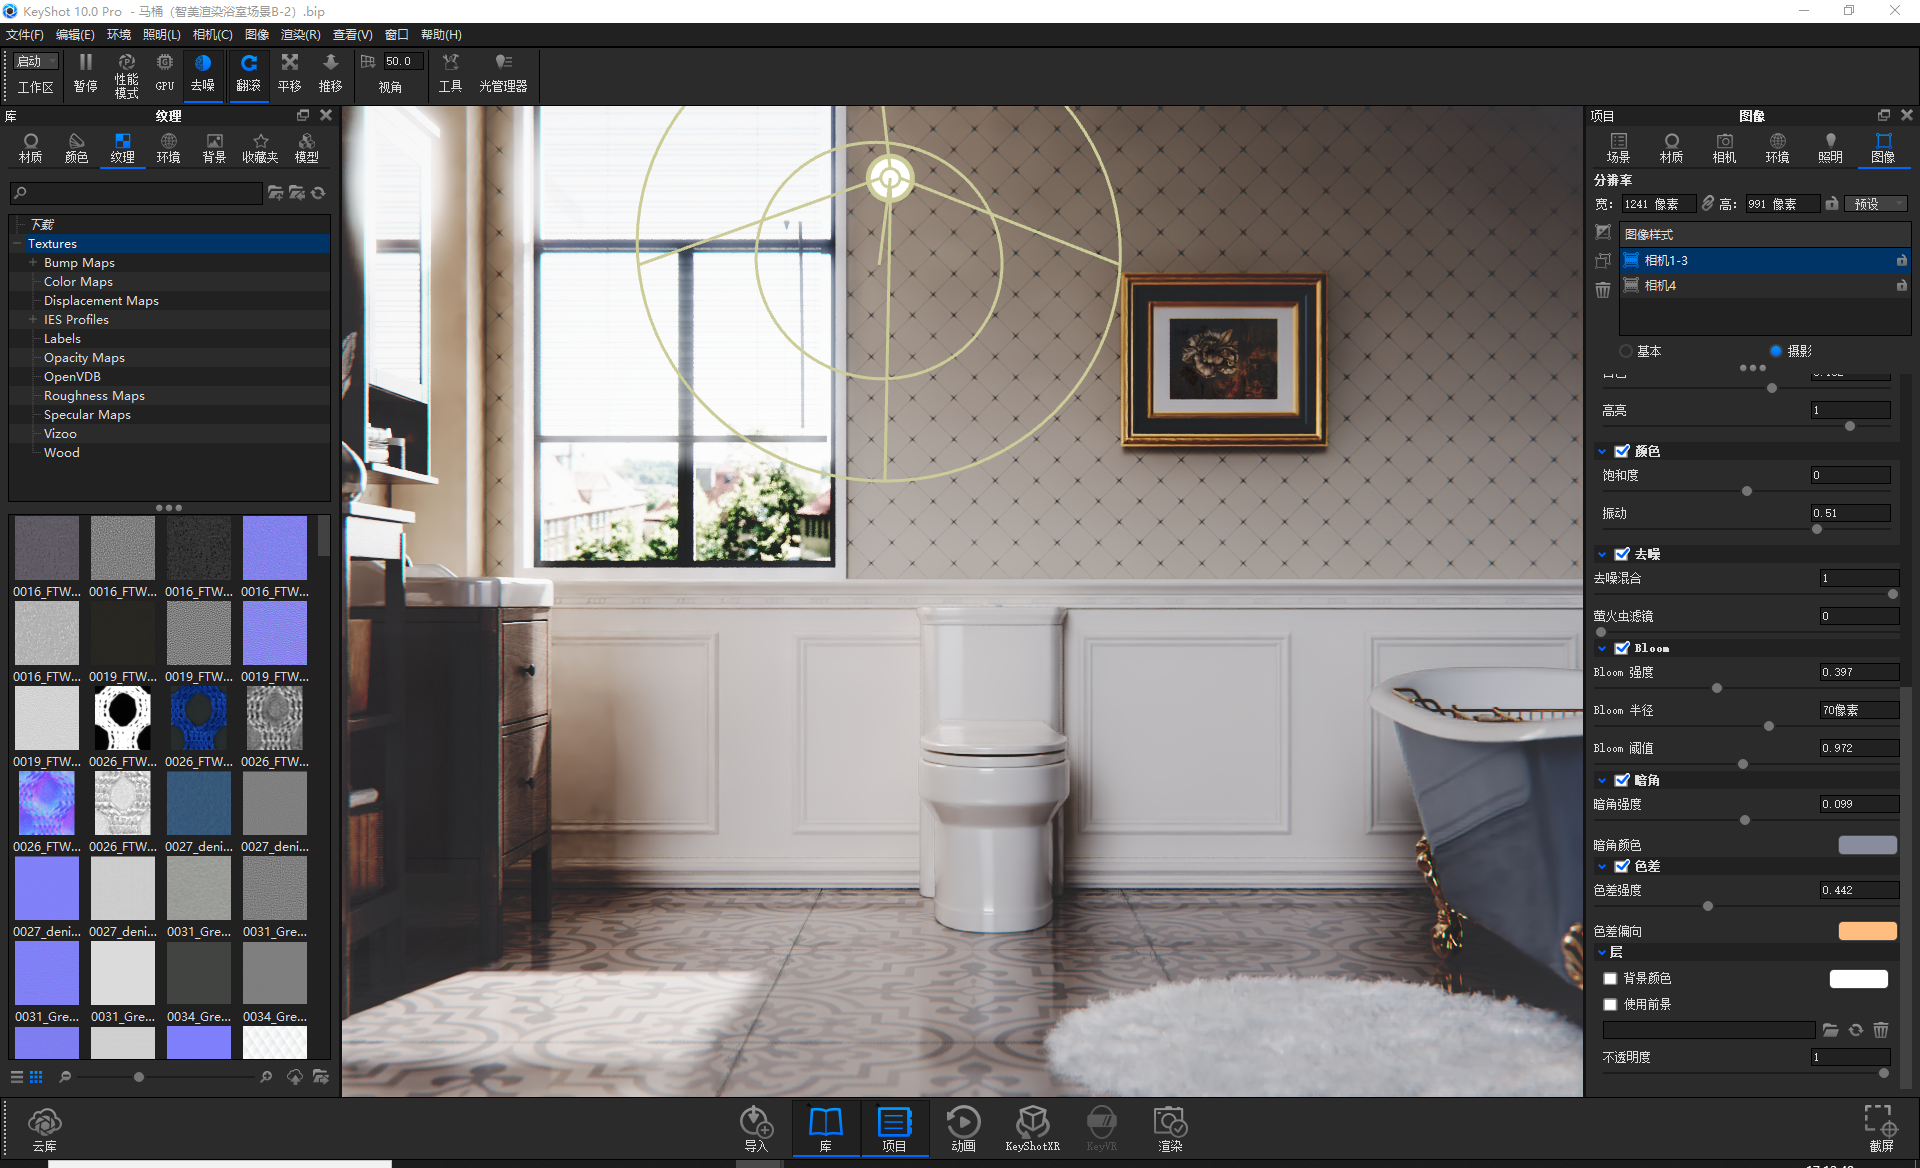Switch to the Environments library tab
The width and height of the screenshot is (1920, 1168).
pos(168,147)
